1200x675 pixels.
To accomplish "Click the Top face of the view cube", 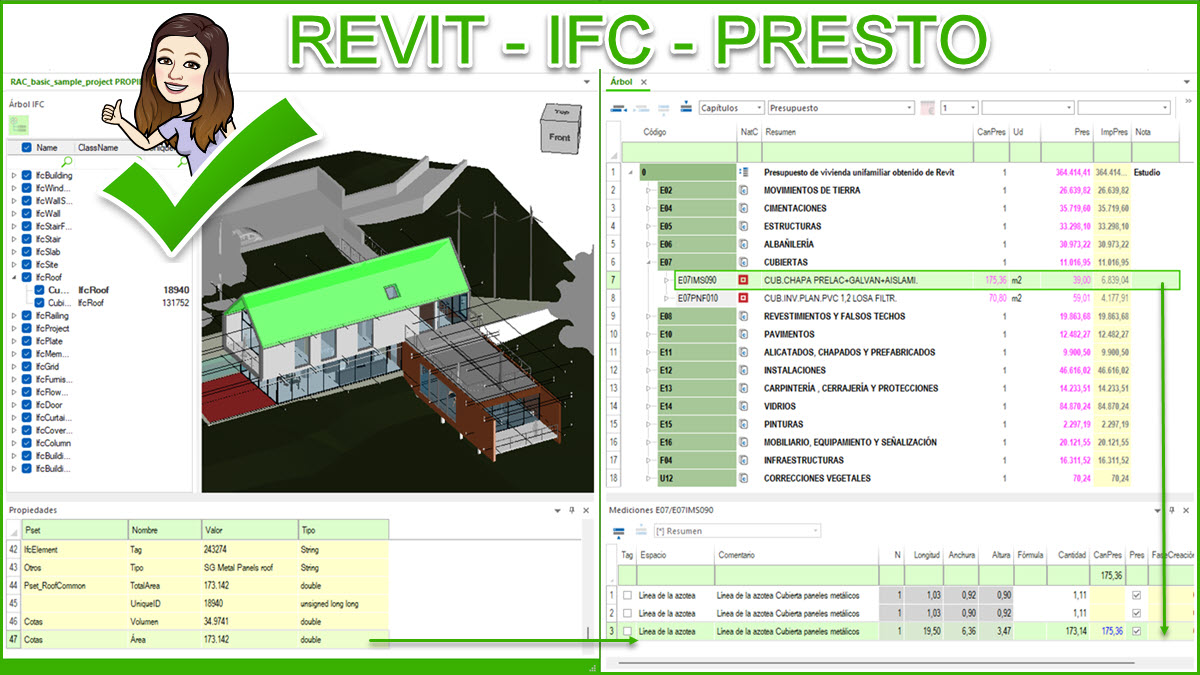I will pyautogui.click(x=563, y=112).
